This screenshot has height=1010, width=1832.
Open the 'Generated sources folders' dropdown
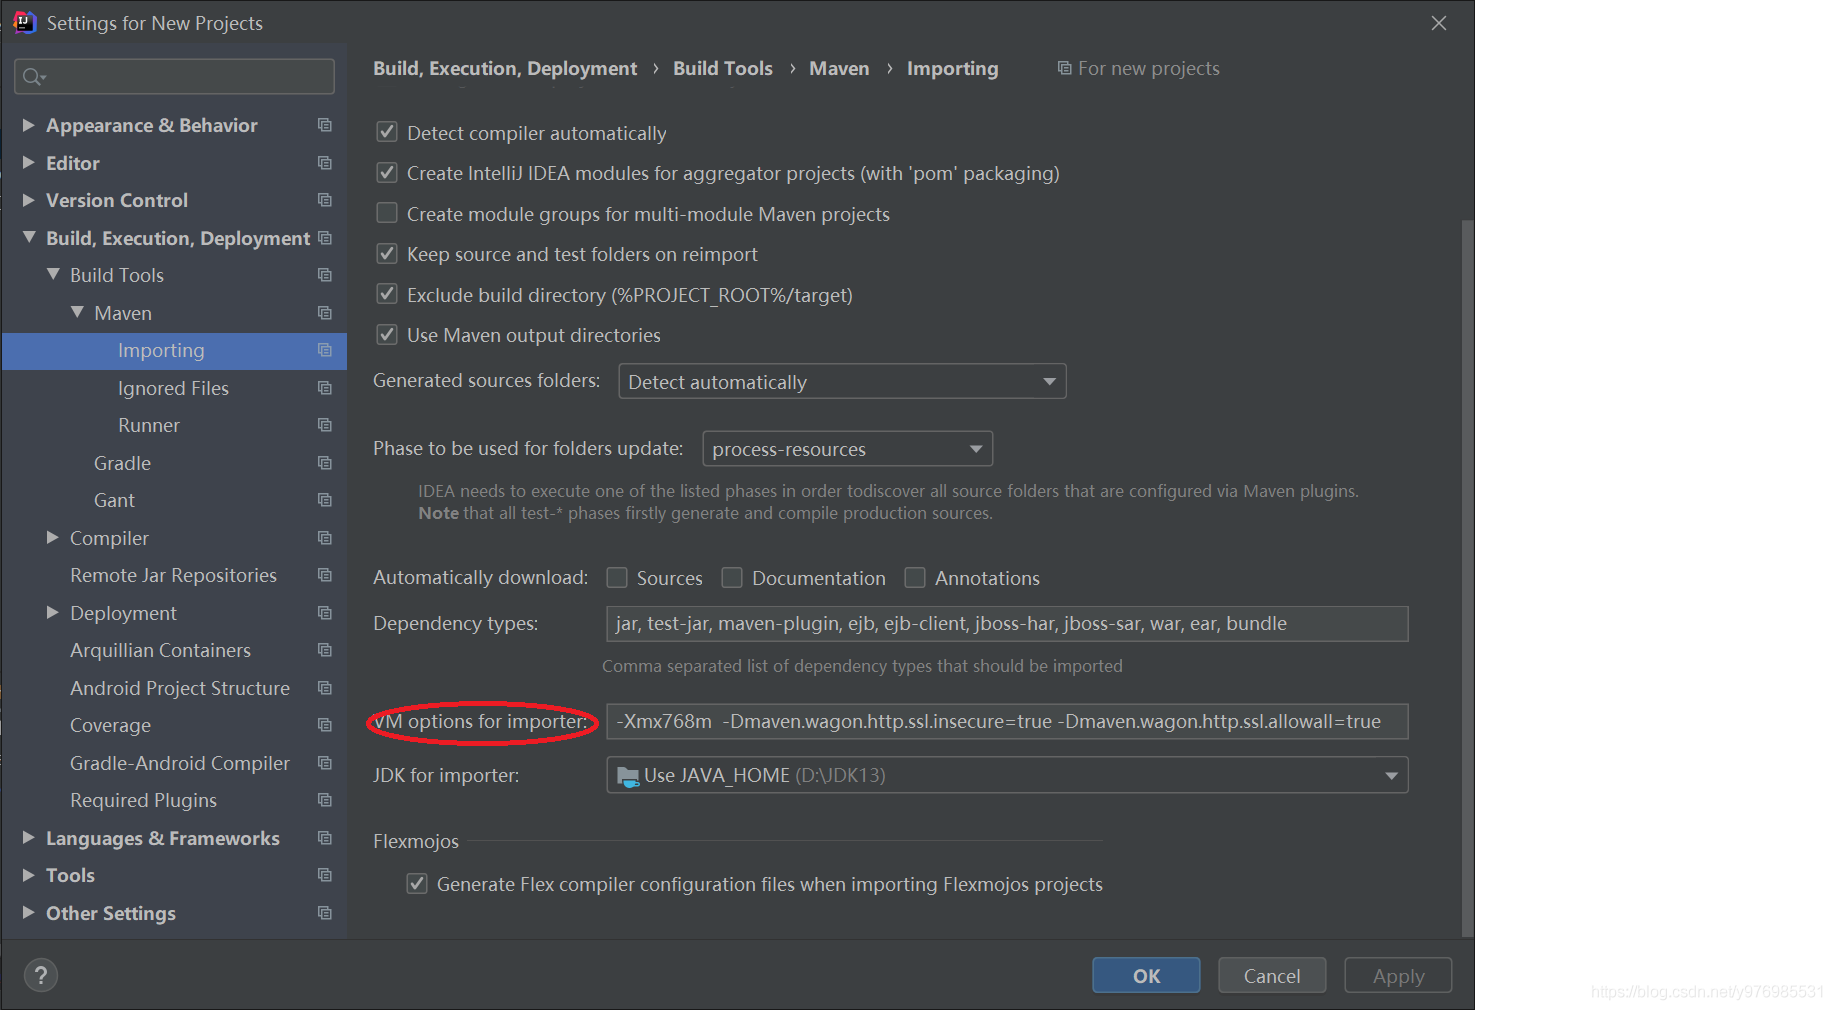click(x=1048, y=381)
